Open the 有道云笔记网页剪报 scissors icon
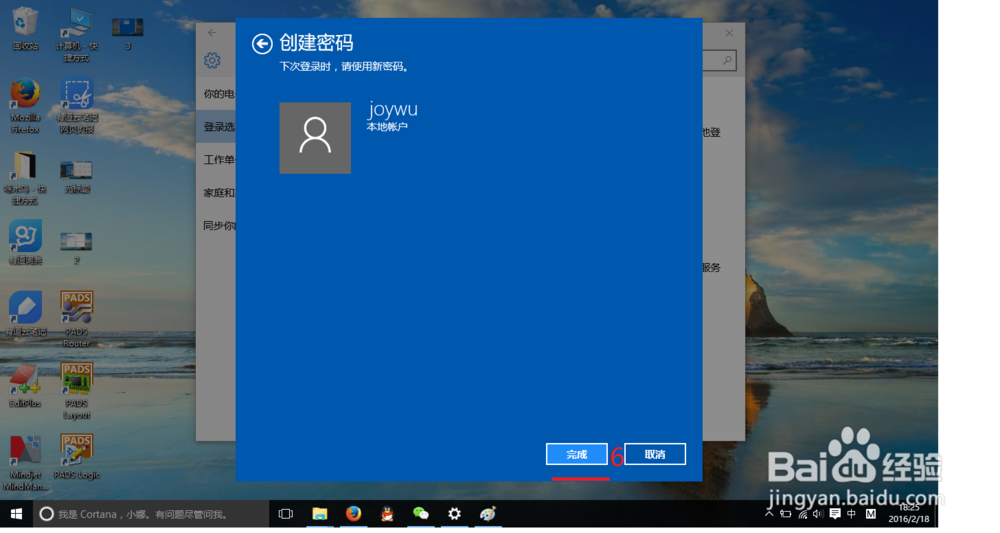 77,105
